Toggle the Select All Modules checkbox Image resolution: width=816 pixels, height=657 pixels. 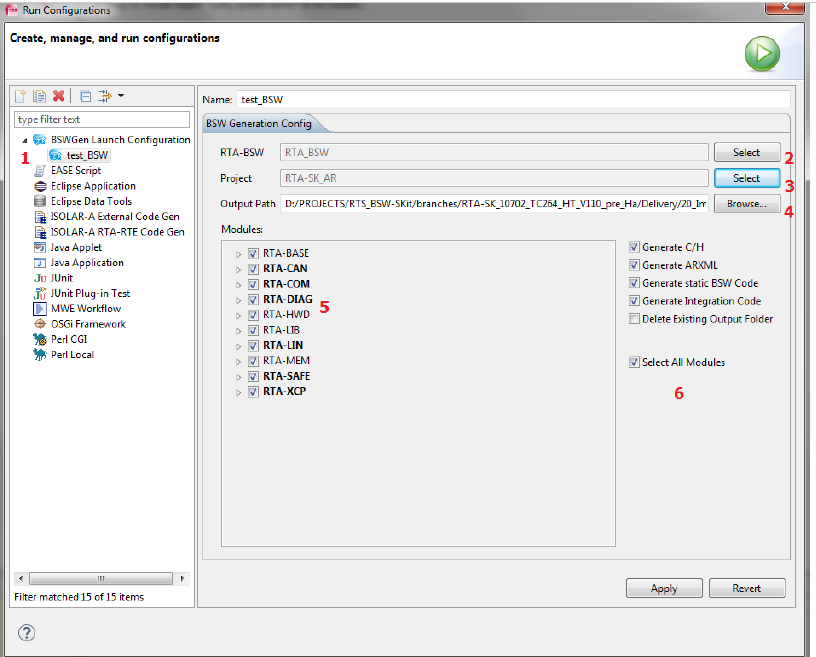(x=635, y=362)
